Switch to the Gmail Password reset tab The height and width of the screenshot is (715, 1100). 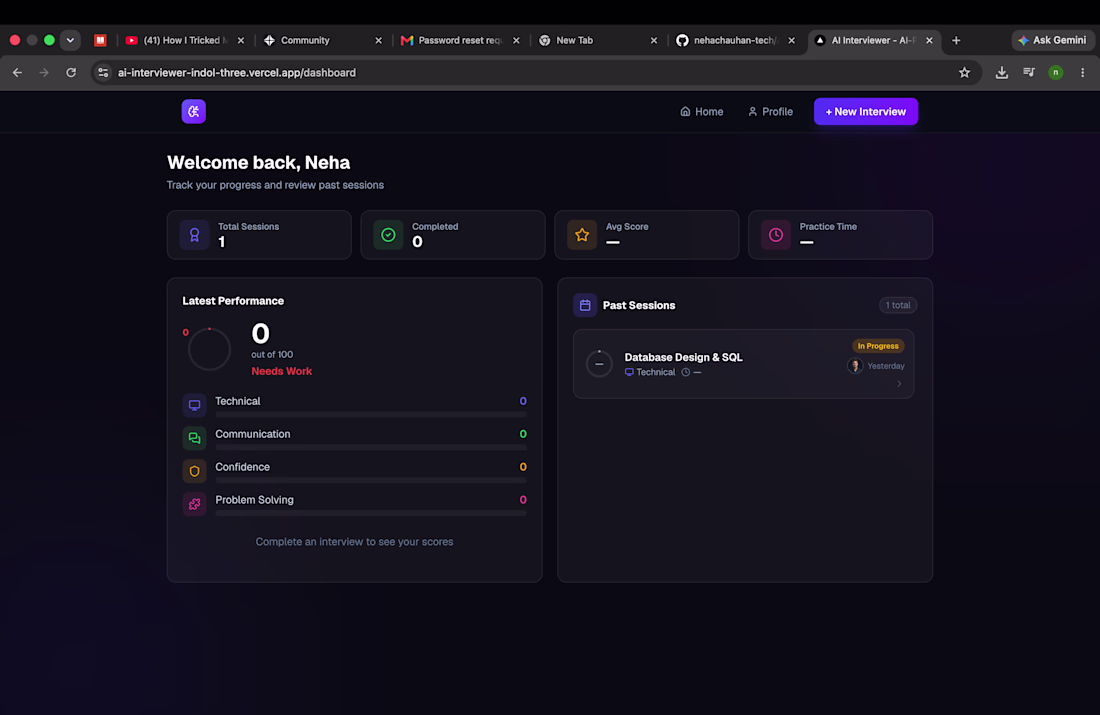460,41
